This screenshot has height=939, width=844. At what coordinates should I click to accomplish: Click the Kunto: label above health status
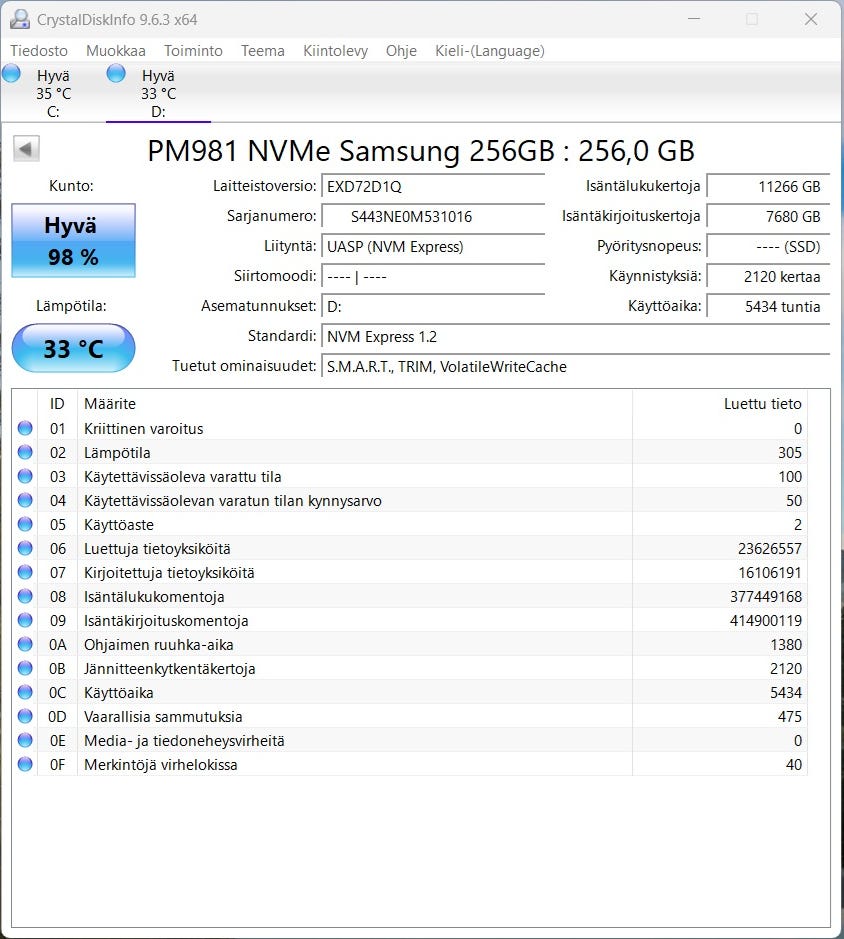coord(71,186)
